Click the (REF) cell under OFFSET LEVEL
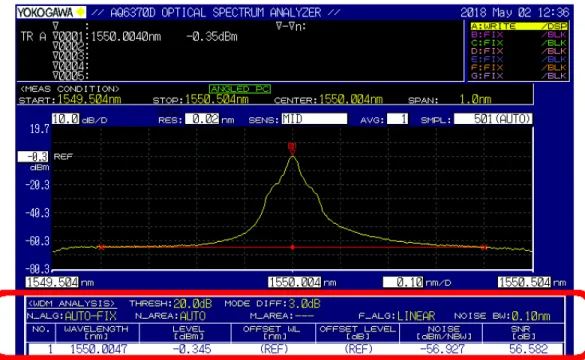 (x=358, y=349)
